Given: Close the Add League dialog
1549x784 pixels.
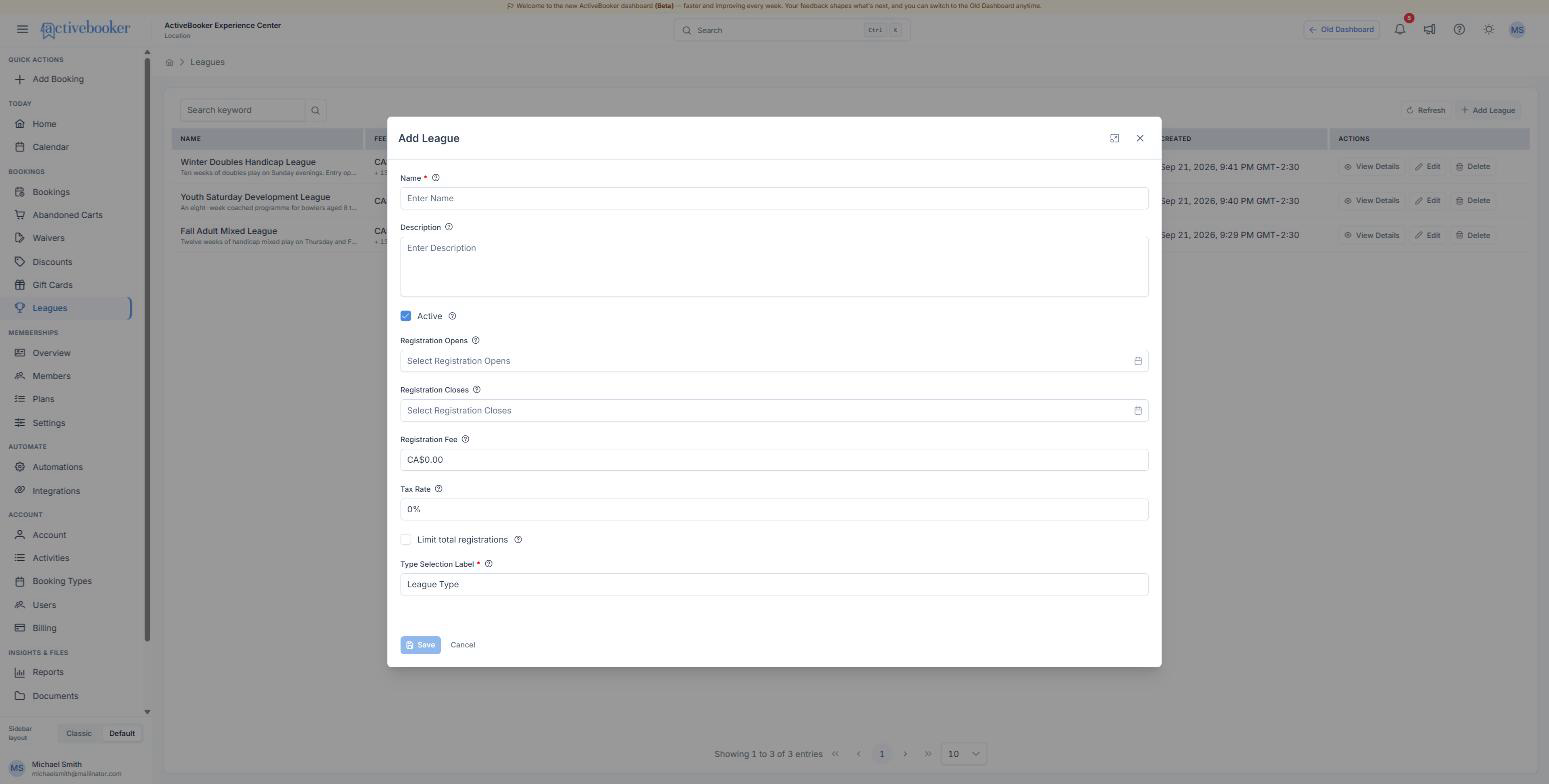Looking at the screenshot, I should coord(1140,138).
